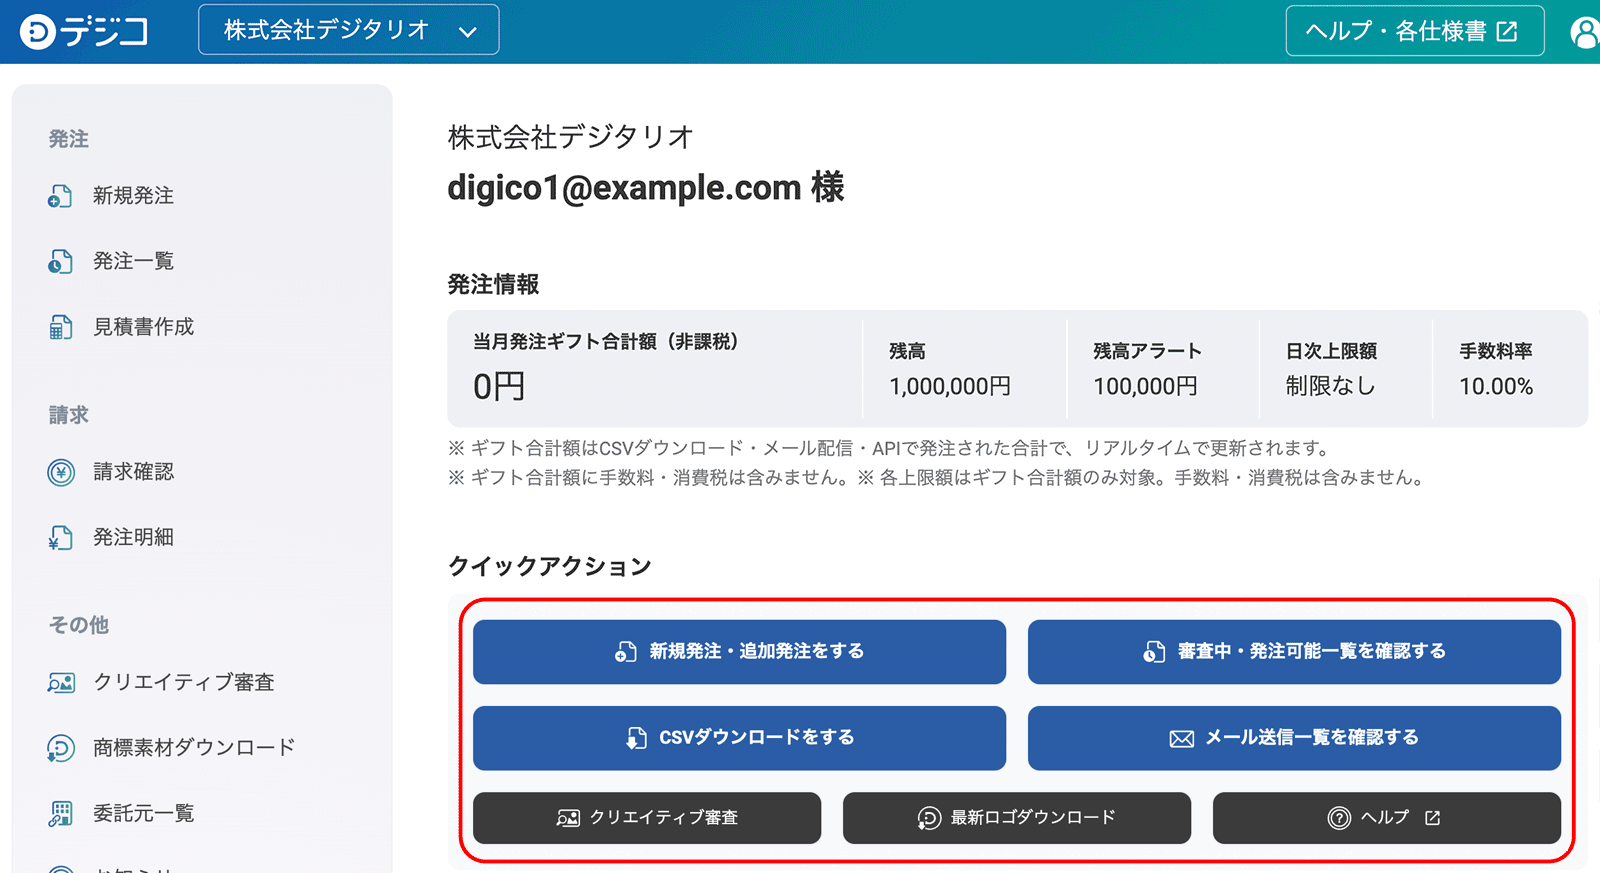Click the chevron arrow in company selector
Image resolution: width=1600 pixels, height=873 pixels.
467,32
